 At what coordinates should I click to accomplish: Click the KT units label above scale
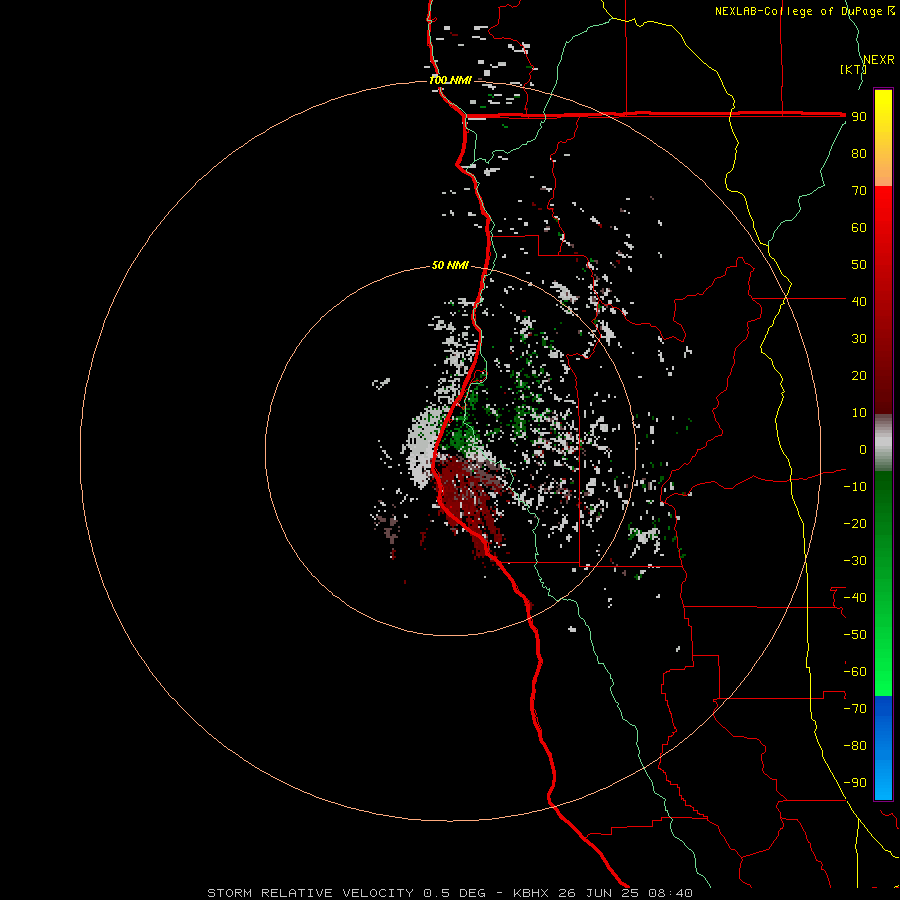point(853,69)
